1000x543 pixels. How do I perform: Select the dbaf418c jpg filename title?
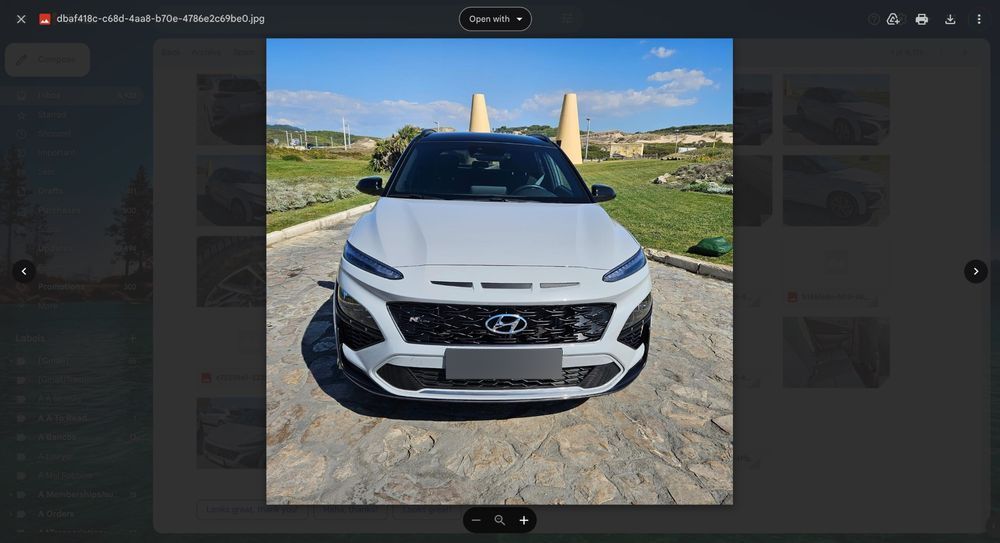(x=161, y=19)
